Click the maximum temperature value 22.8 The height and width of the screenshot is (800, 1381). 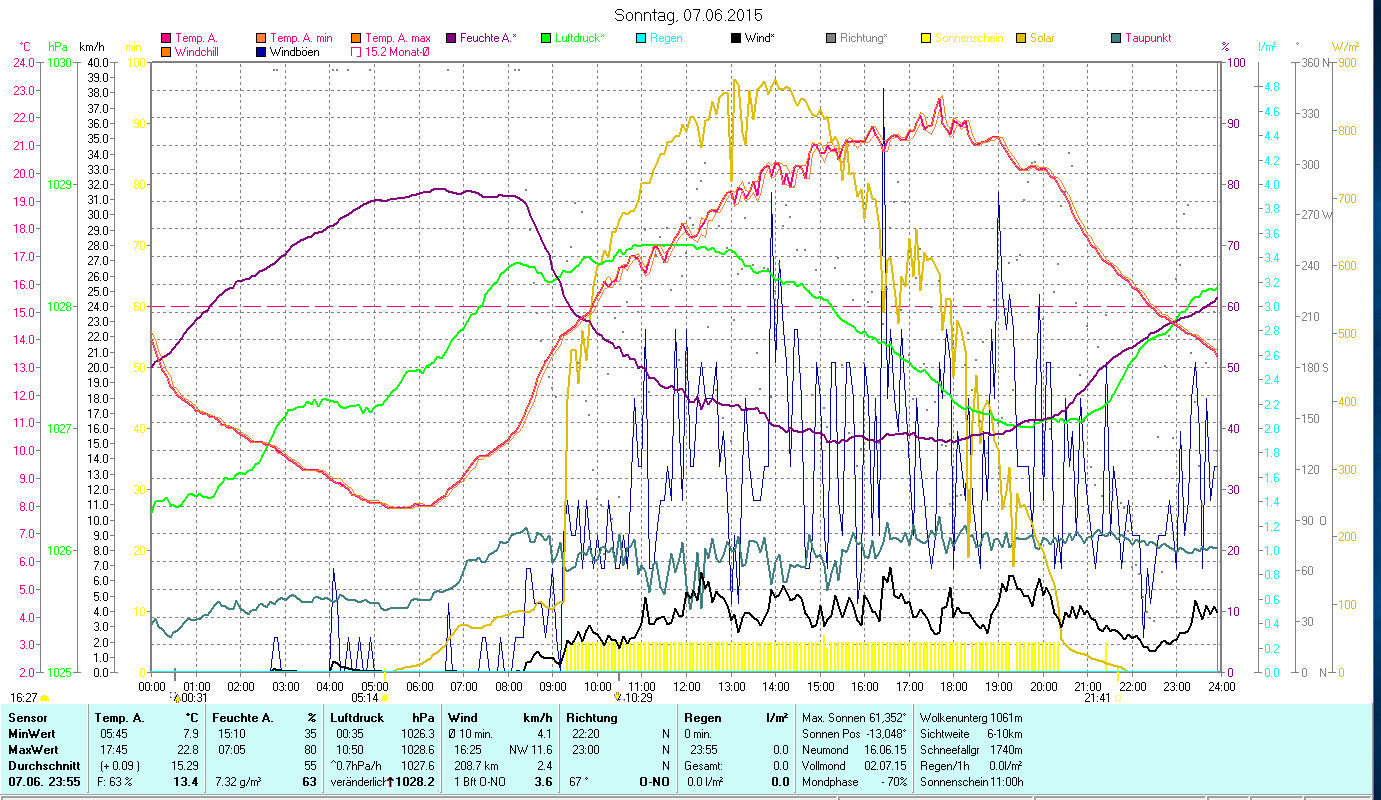(x=188, y=749)
